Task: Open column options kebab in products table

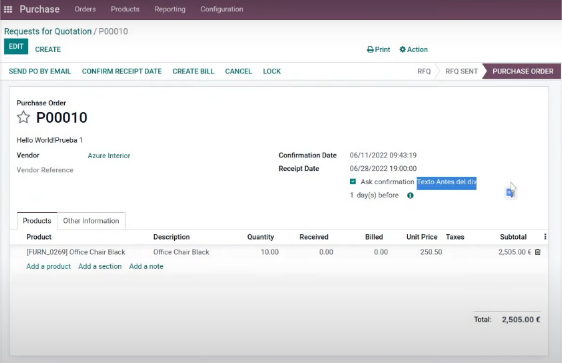Action: coord(545,237)
